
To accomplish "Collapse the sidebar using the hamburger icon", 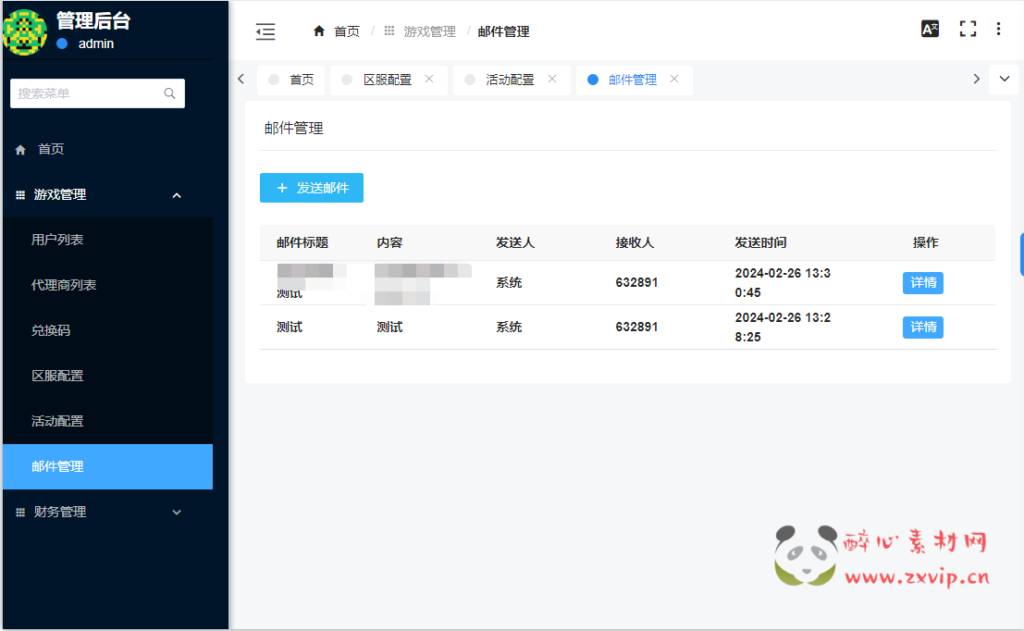I will click(265, 31).
